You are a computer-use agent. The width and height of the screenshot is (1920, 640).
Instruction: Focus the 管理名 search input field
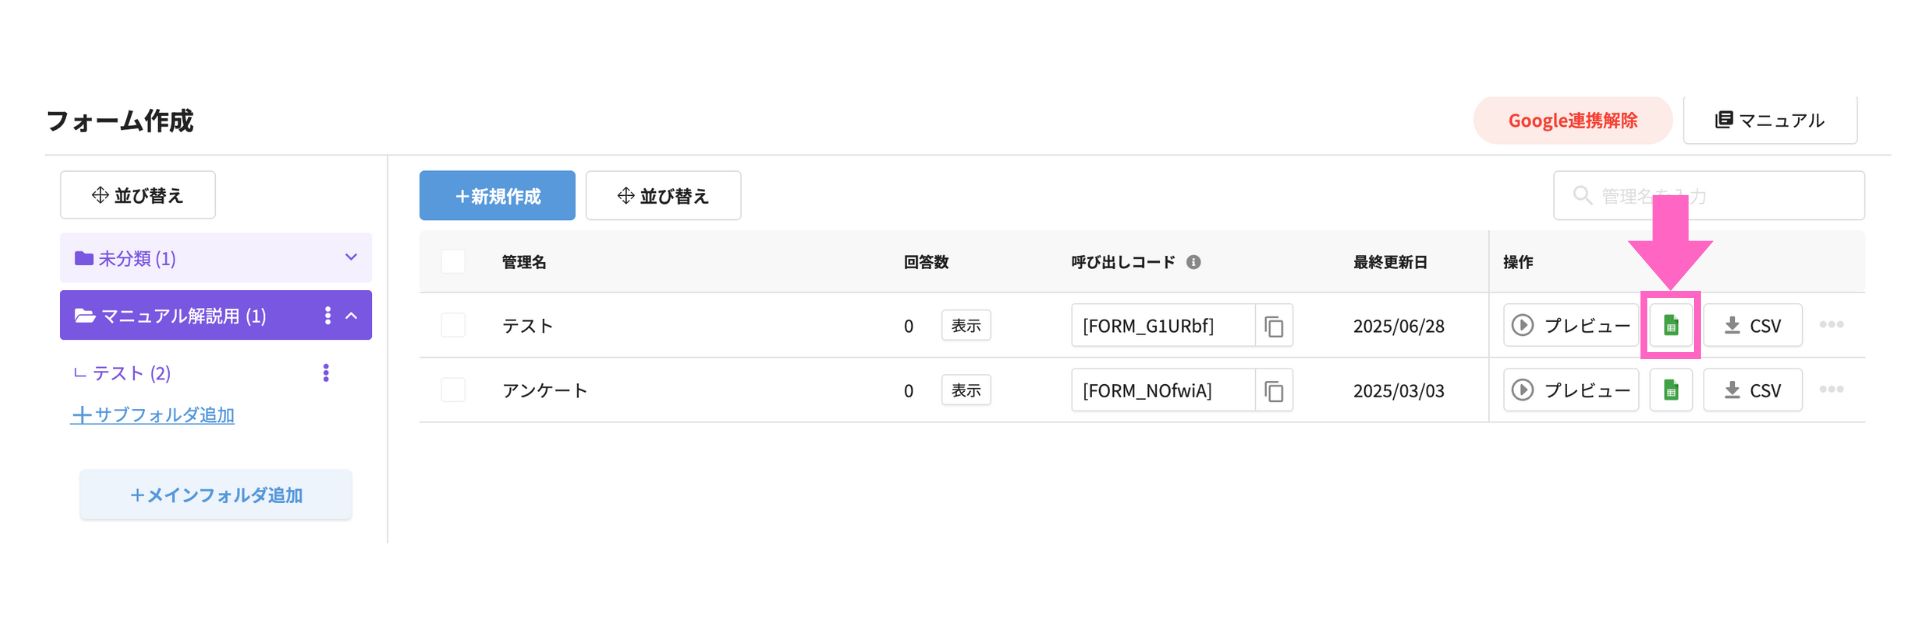pyautogui.click(x=1708, y=196)
